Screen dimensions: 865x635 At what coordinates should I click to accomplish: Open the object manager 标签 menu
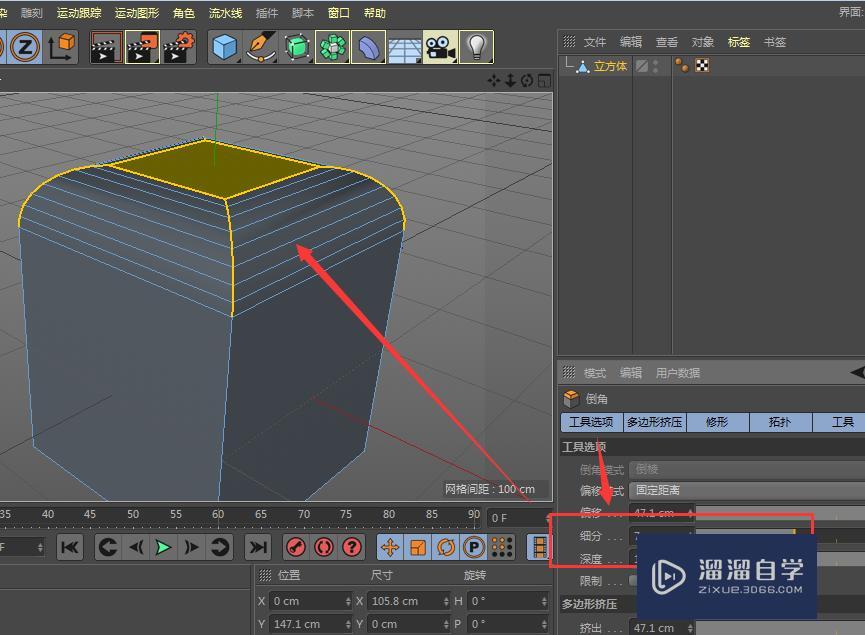739,42
